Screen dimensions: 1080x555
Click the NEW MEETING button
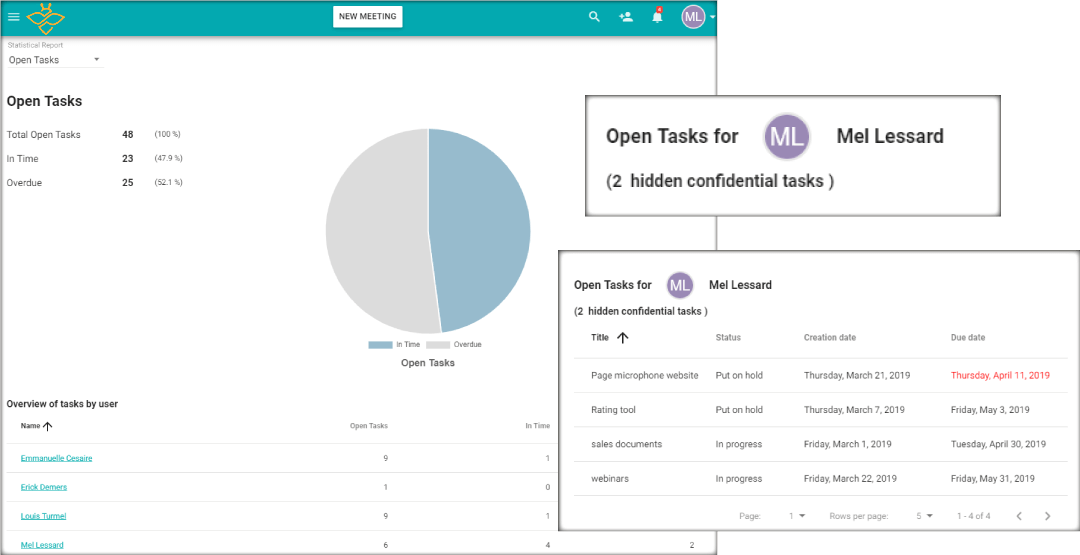pyautogui.click(x=368, y=17)
